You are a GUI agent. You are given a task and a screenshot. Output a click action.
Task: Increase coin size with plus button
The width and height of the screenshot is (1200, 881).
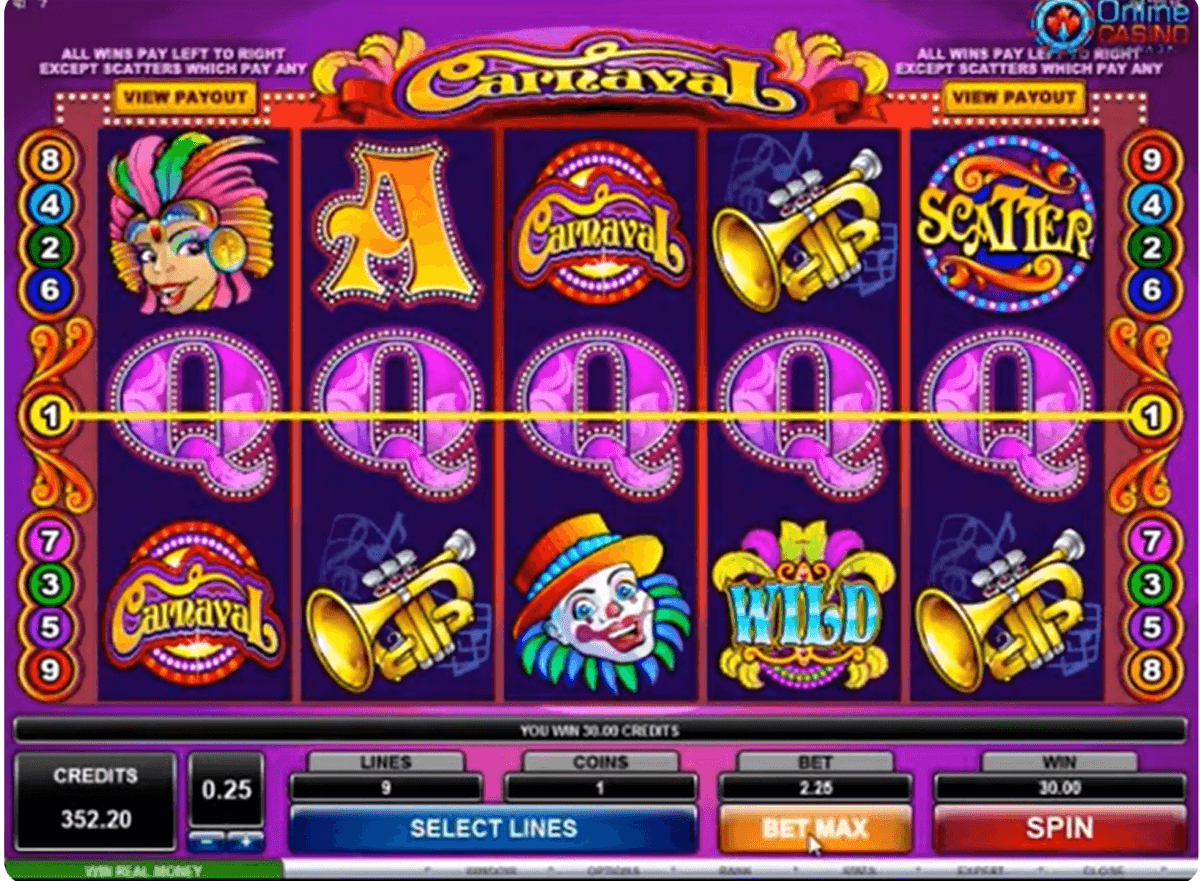(246, 841)
